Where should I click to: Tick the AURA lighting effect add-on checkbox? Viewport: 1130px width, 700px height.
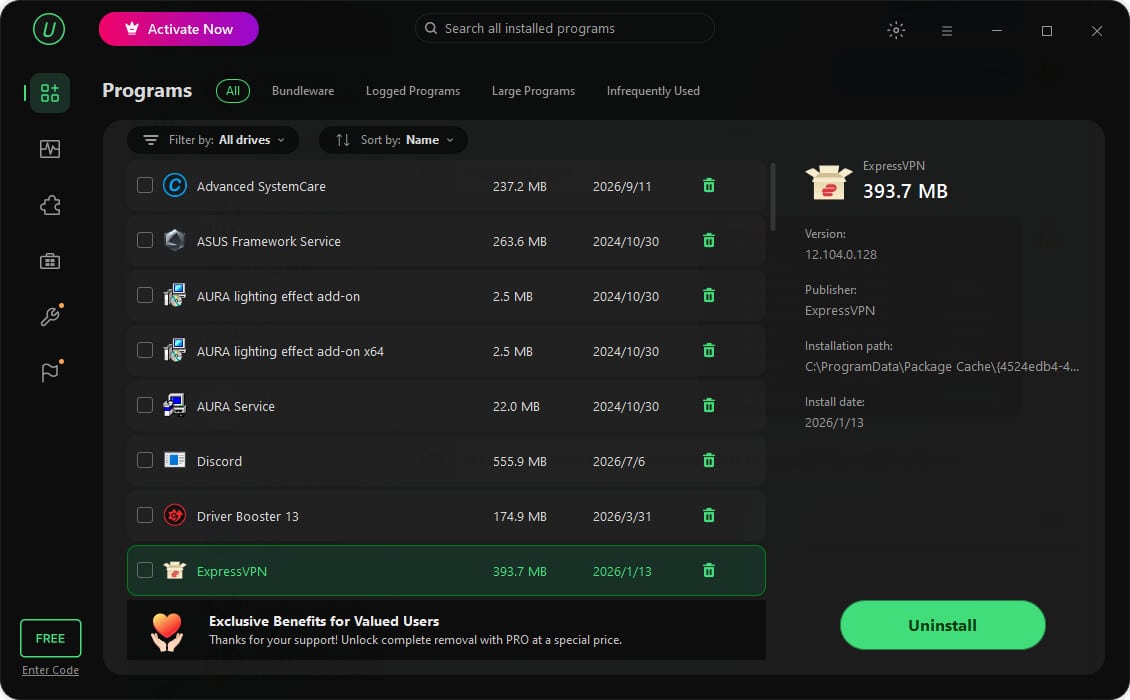pyautogui.click(x=145, y=296)
